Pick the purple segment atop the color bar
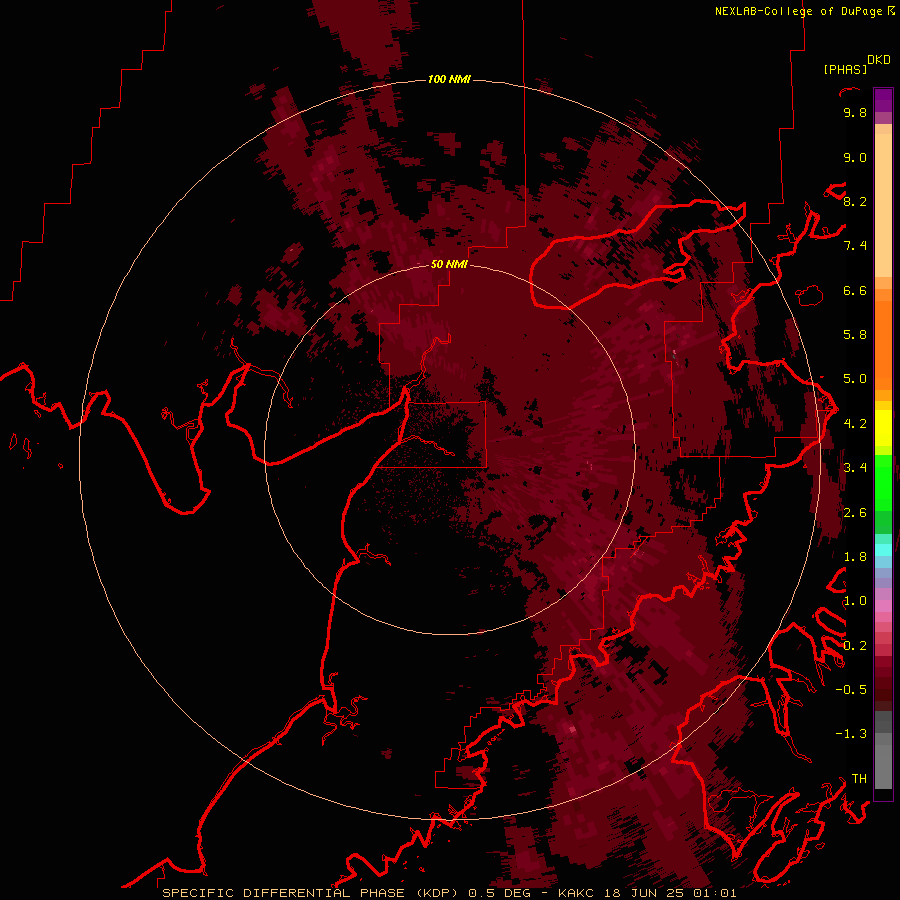This screenshot has width=900, height=900. click(883, 100)
